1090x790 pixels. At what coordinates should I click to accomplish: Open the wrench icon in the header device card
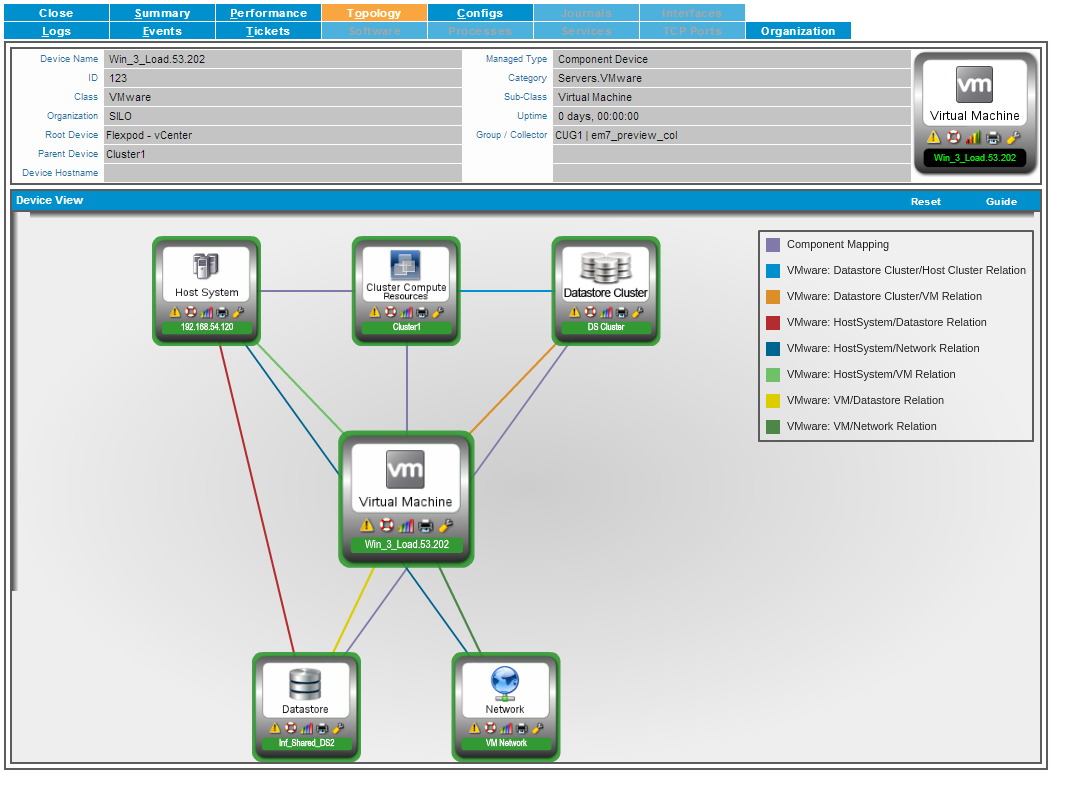tap(1014, 137)
